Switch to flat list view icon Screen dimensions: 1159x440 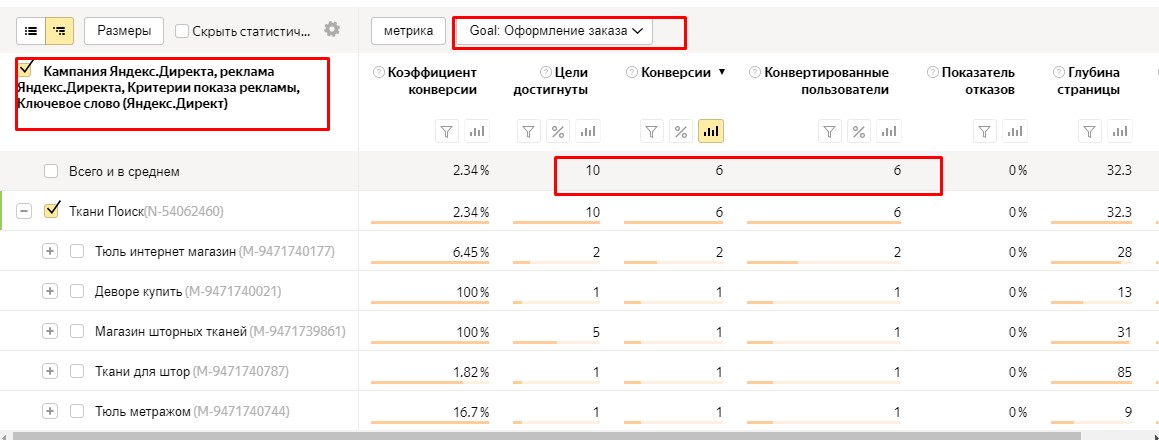31,31
